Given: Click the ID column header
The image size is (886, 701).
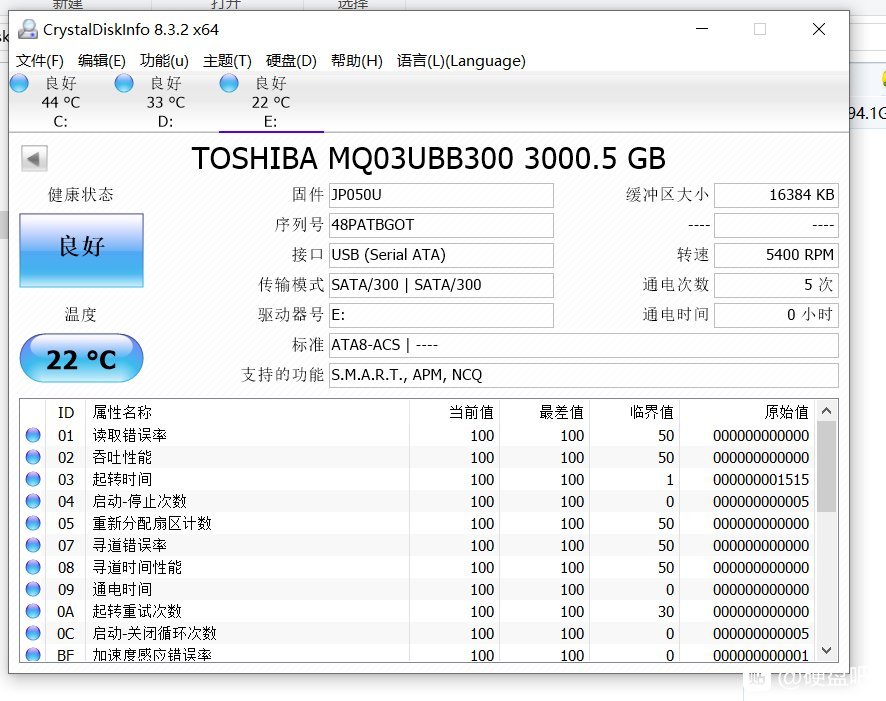Looking at the screenshot, I should tap(66, 412).
